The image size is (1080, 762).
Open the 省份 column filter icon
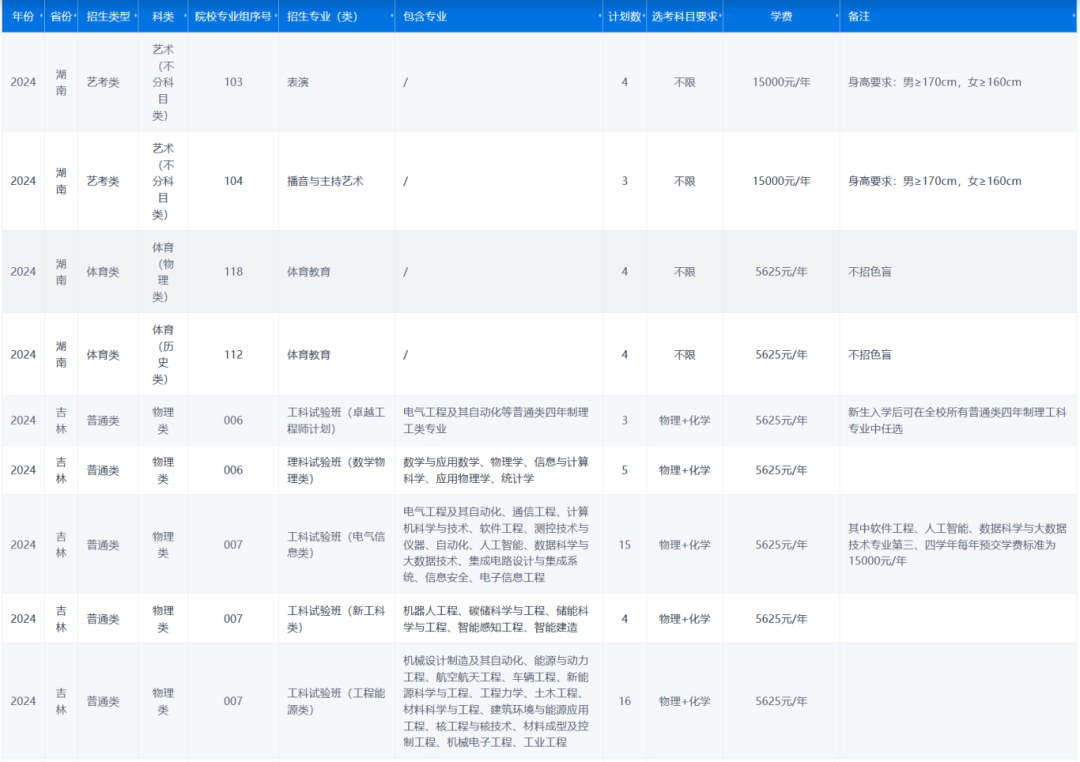click(x=76, y=16)
